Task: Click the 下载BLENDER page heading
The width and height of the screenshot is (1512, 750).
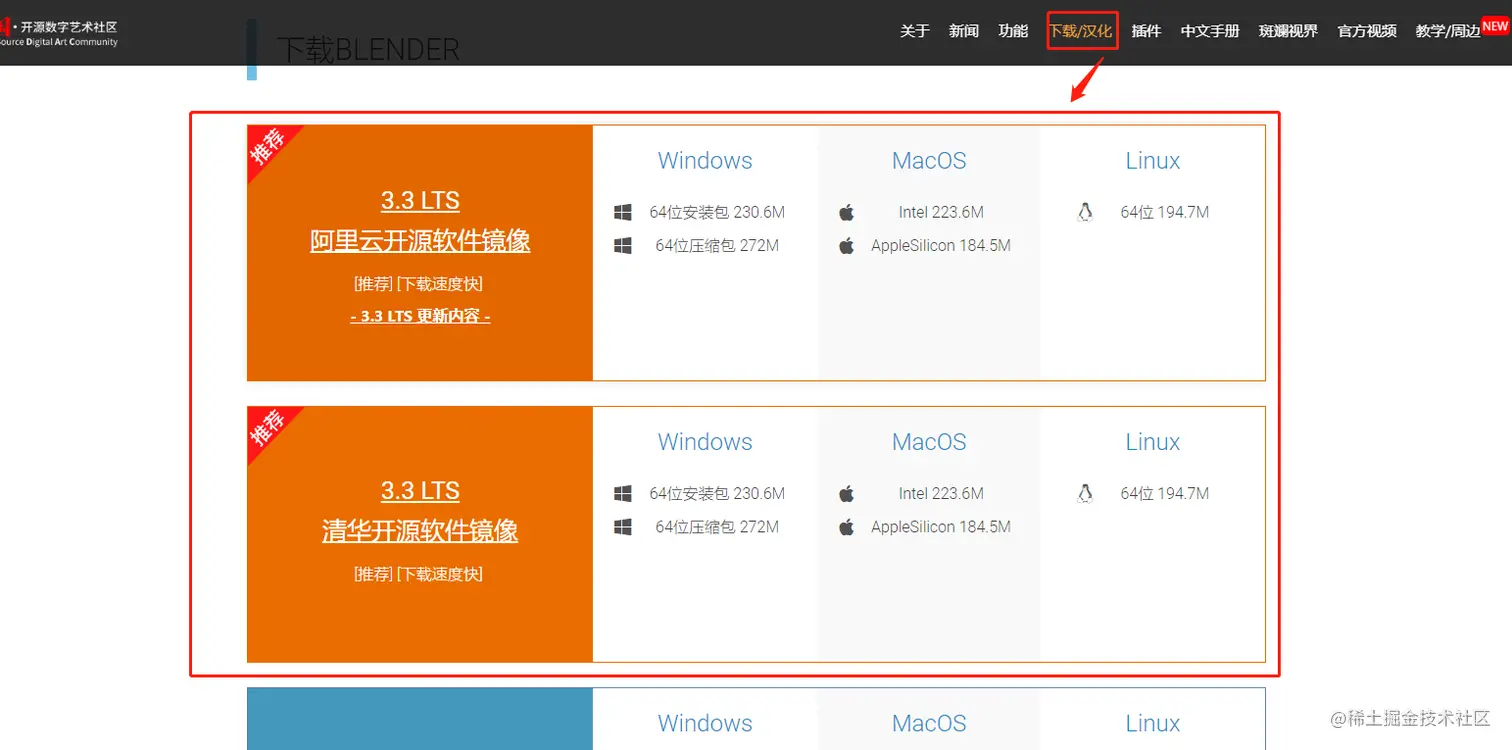Action: [367, 50]
